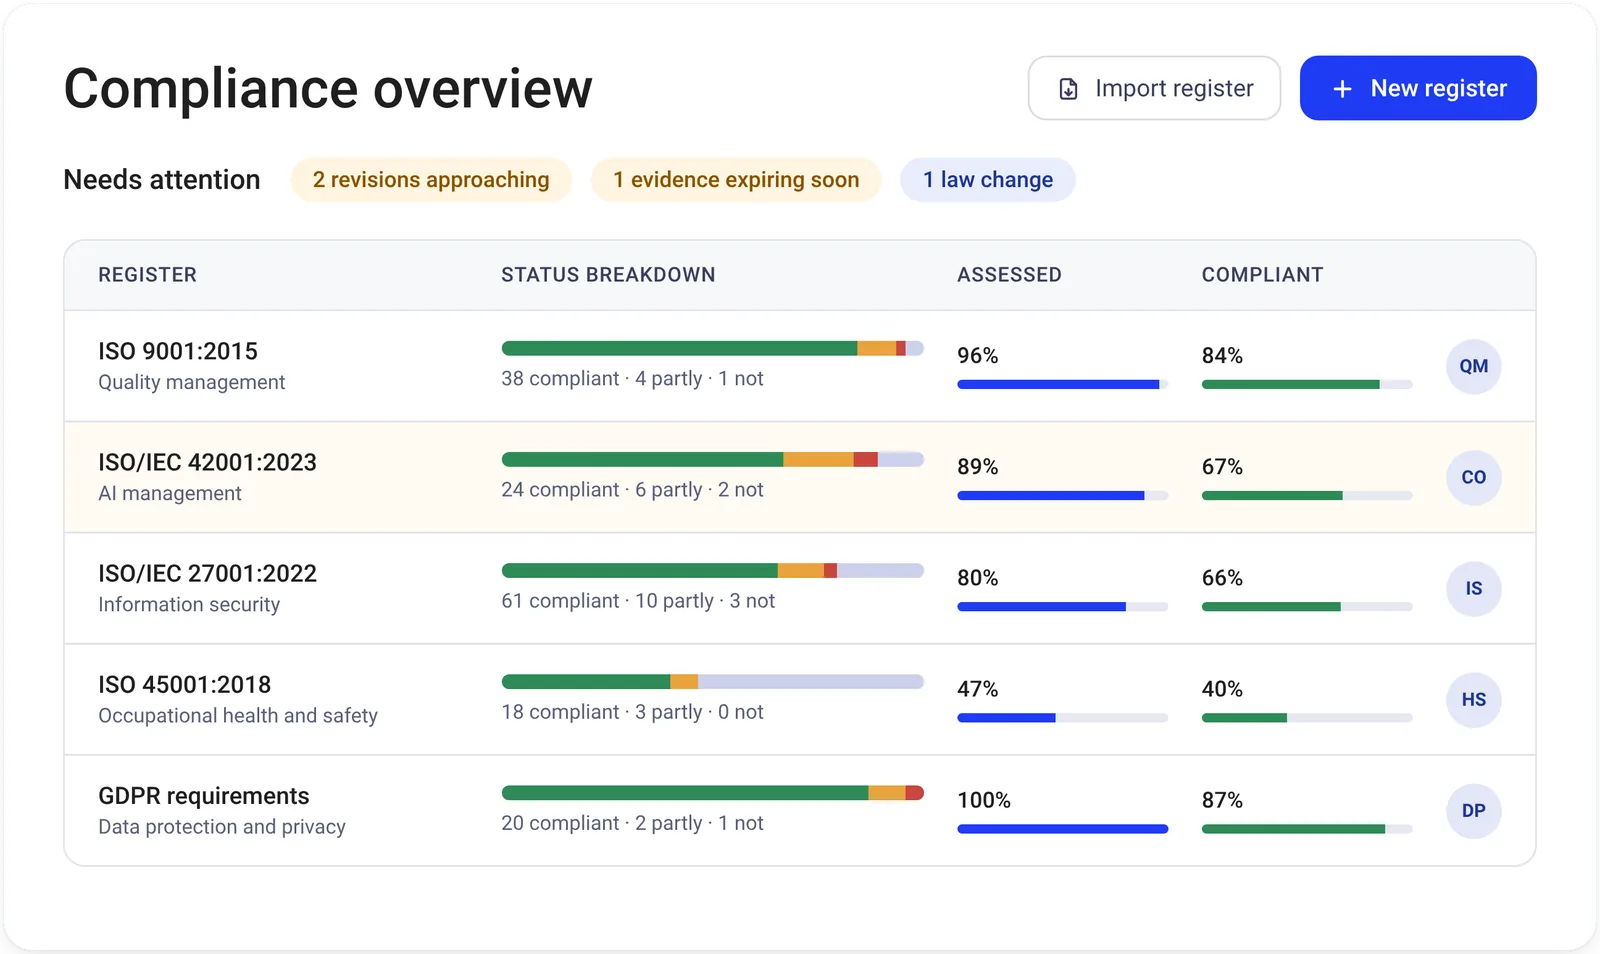Click '24 compliant · 6 partly · 2 not' text

(632, 490)
